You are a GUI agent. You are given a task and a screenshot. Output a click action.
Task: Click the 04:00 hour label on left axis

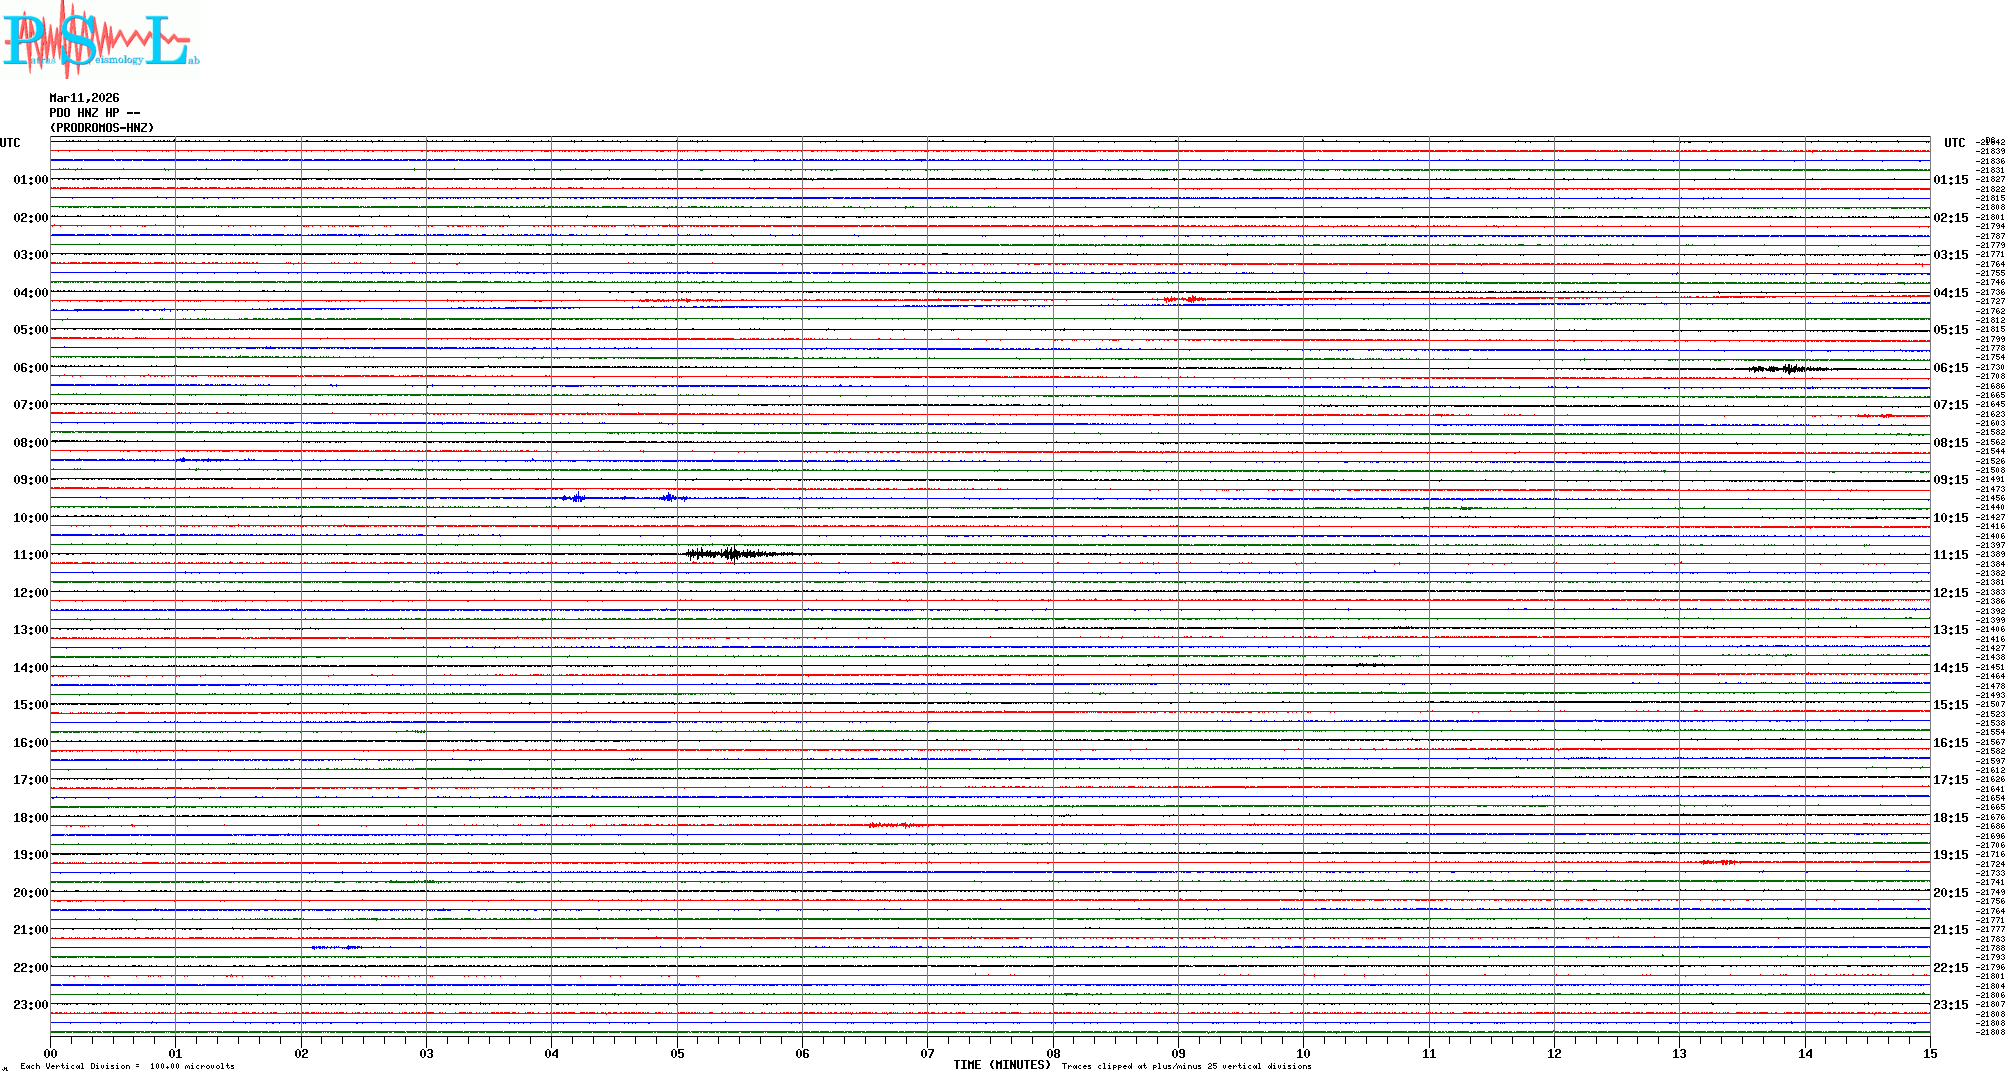point(30,293)
